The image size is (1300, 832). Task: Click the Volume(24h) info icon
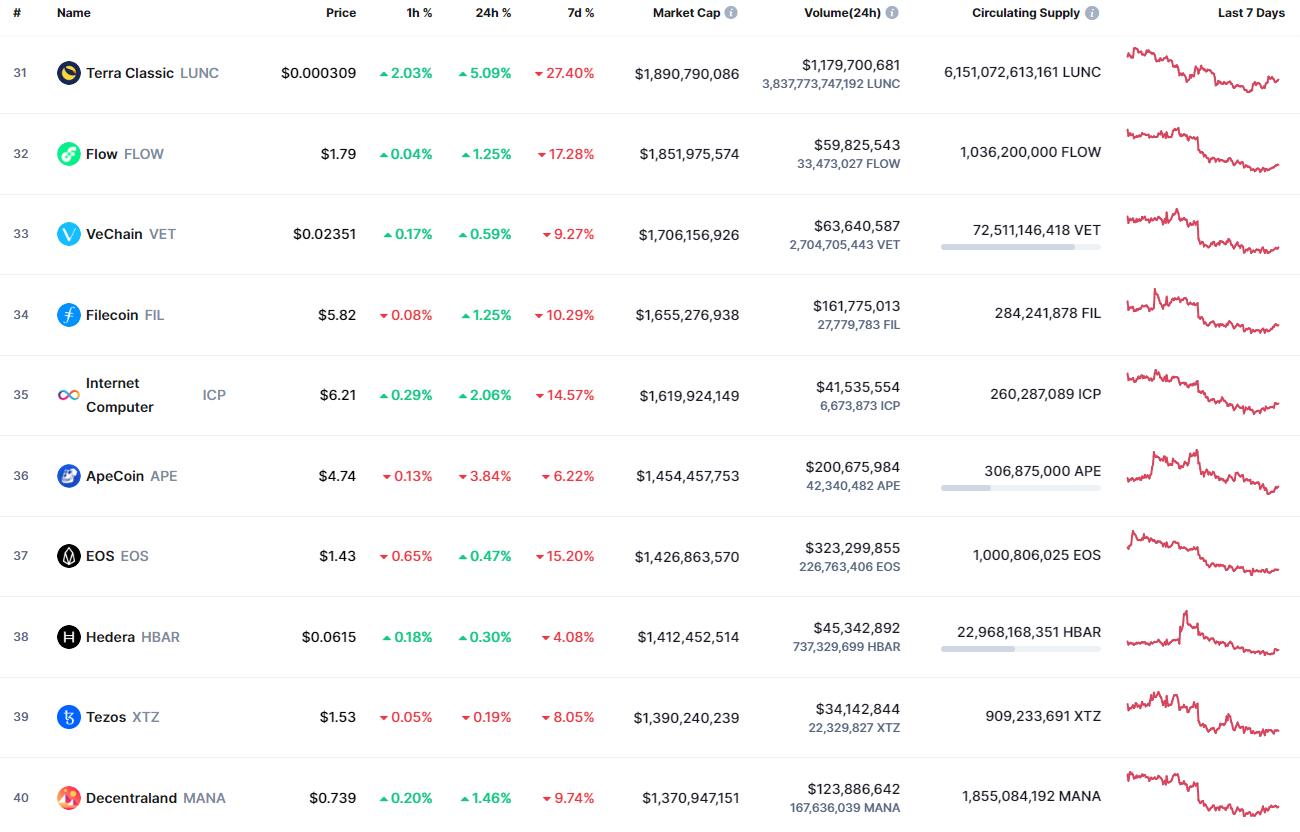coord(892,13)
